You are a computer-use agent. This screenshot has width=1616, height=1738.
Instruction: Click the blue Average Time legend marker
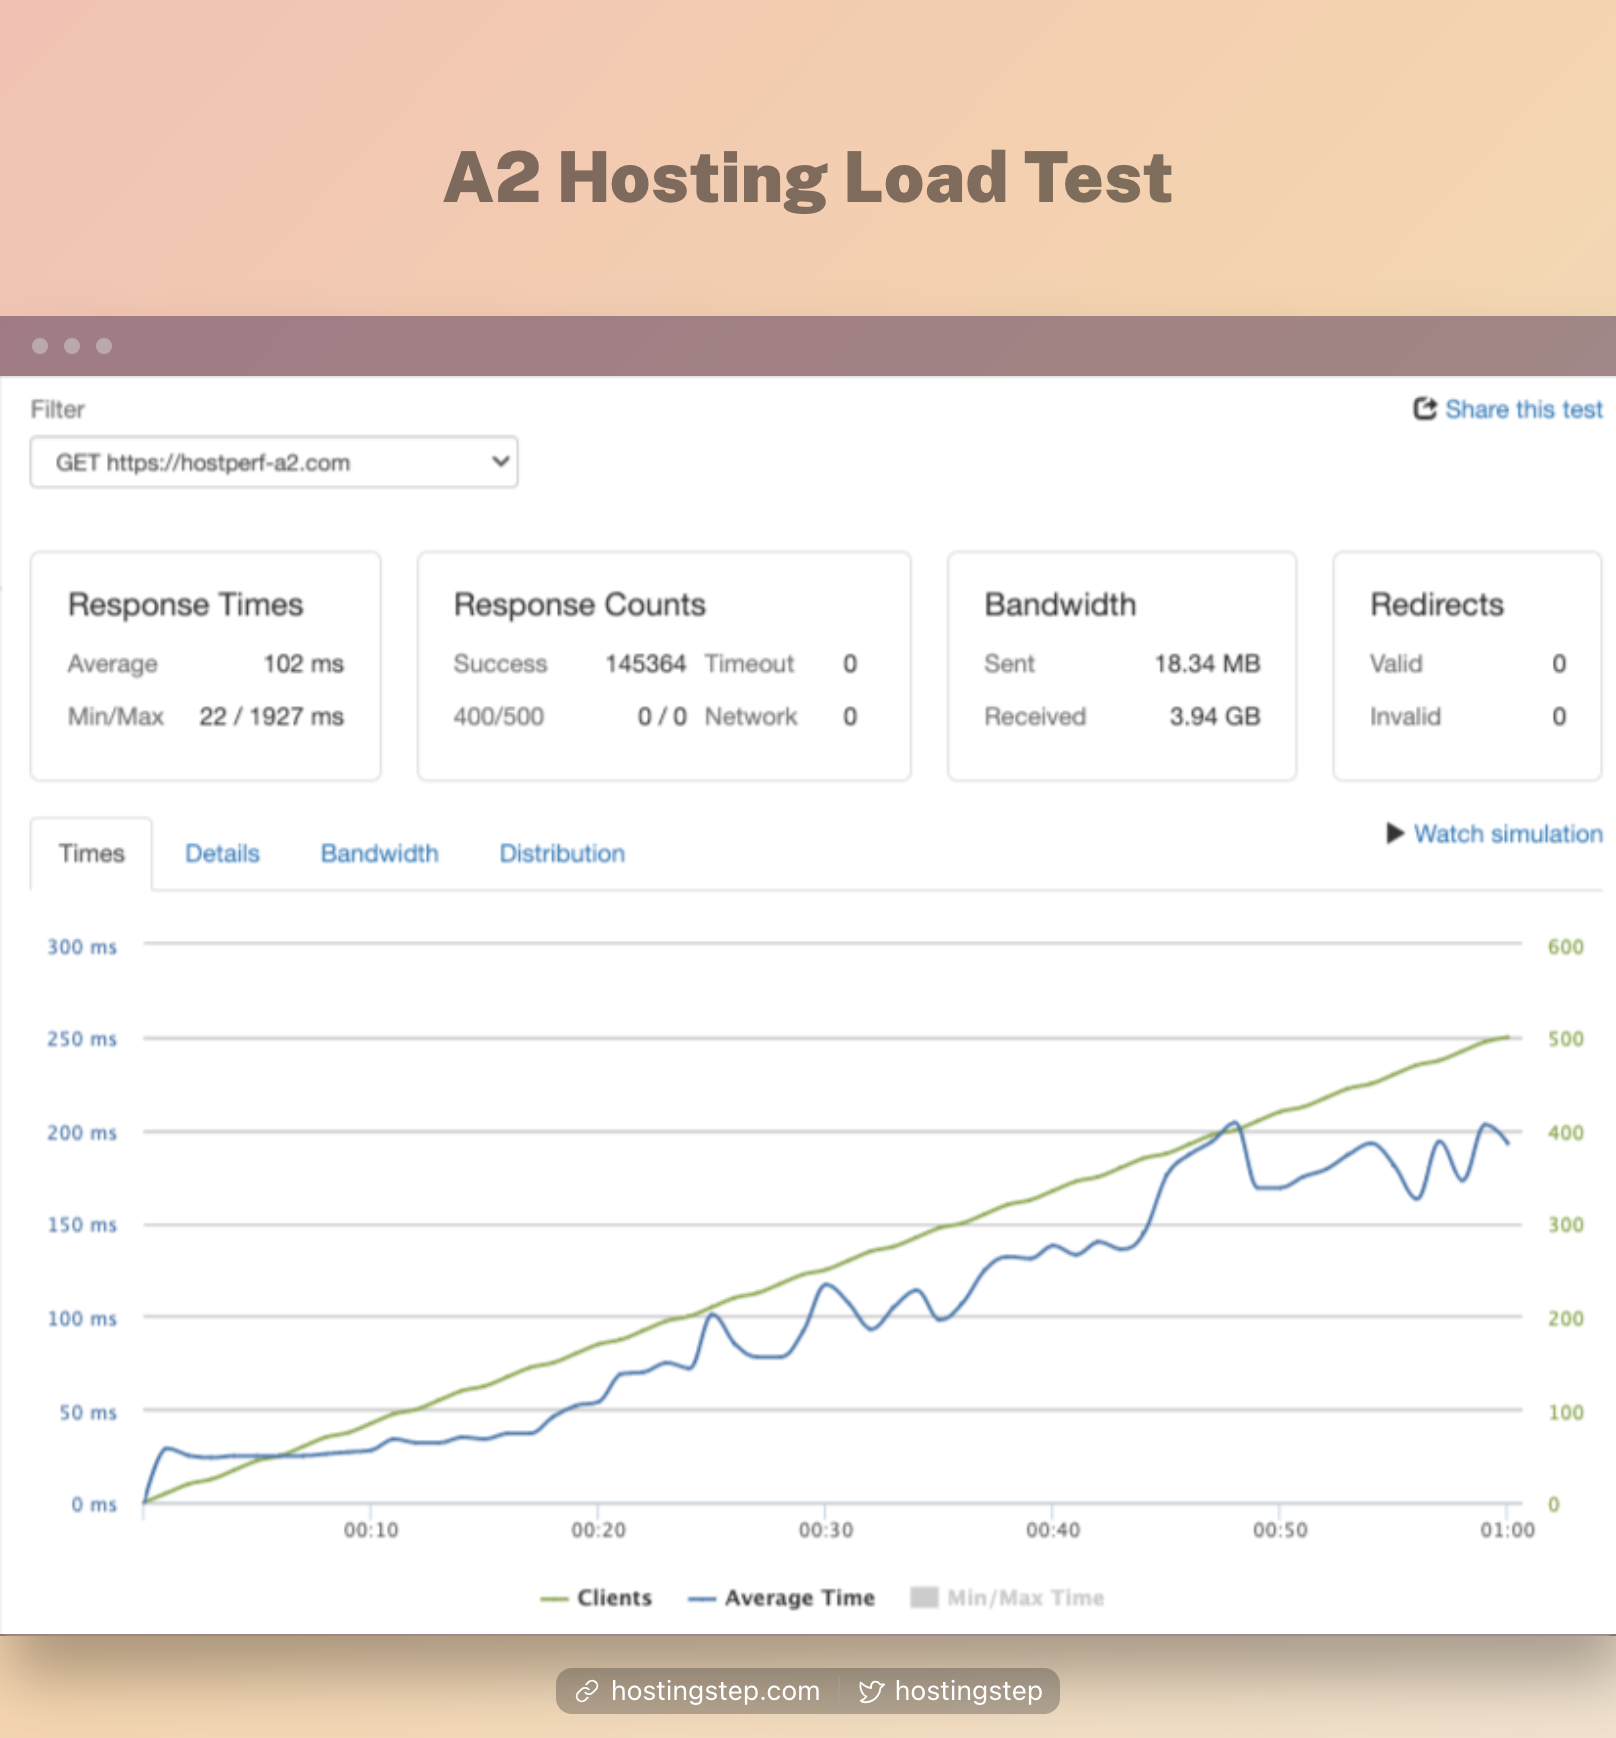point(702,1599)
